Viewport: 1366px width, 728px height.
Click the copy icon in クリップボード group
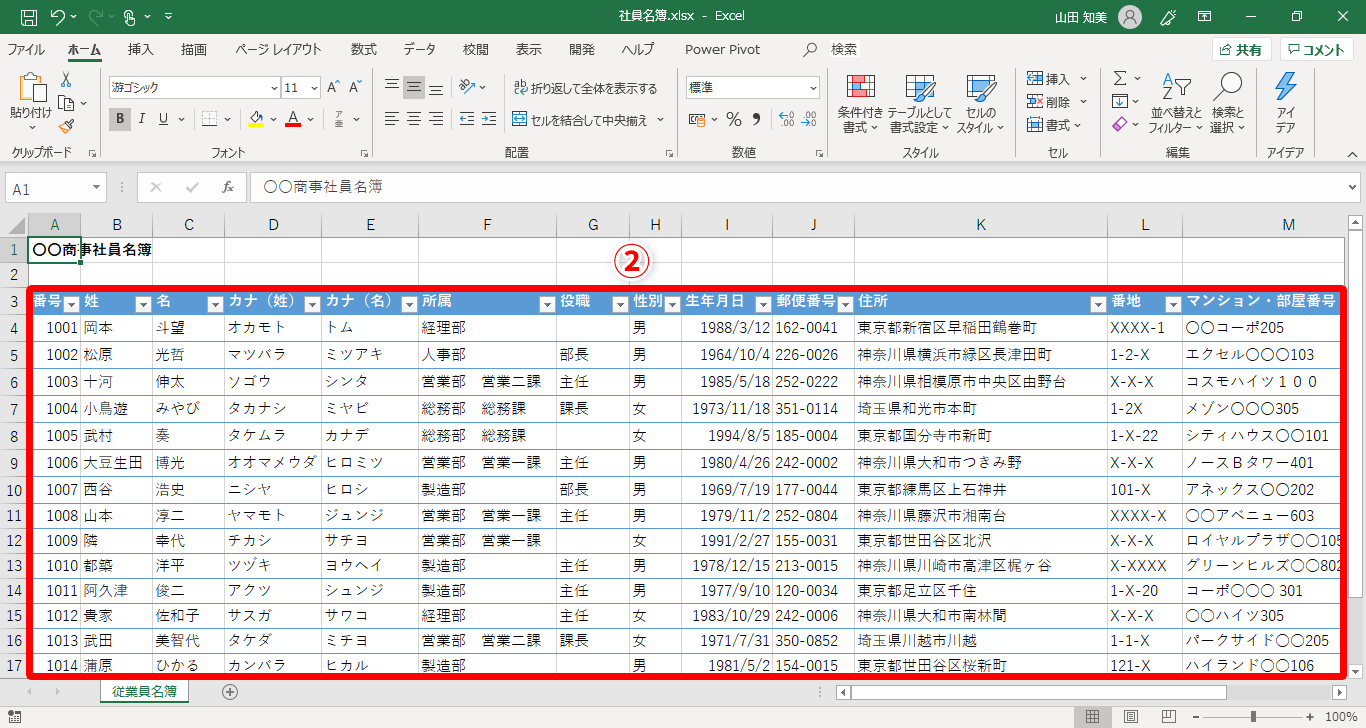point(66,103)
